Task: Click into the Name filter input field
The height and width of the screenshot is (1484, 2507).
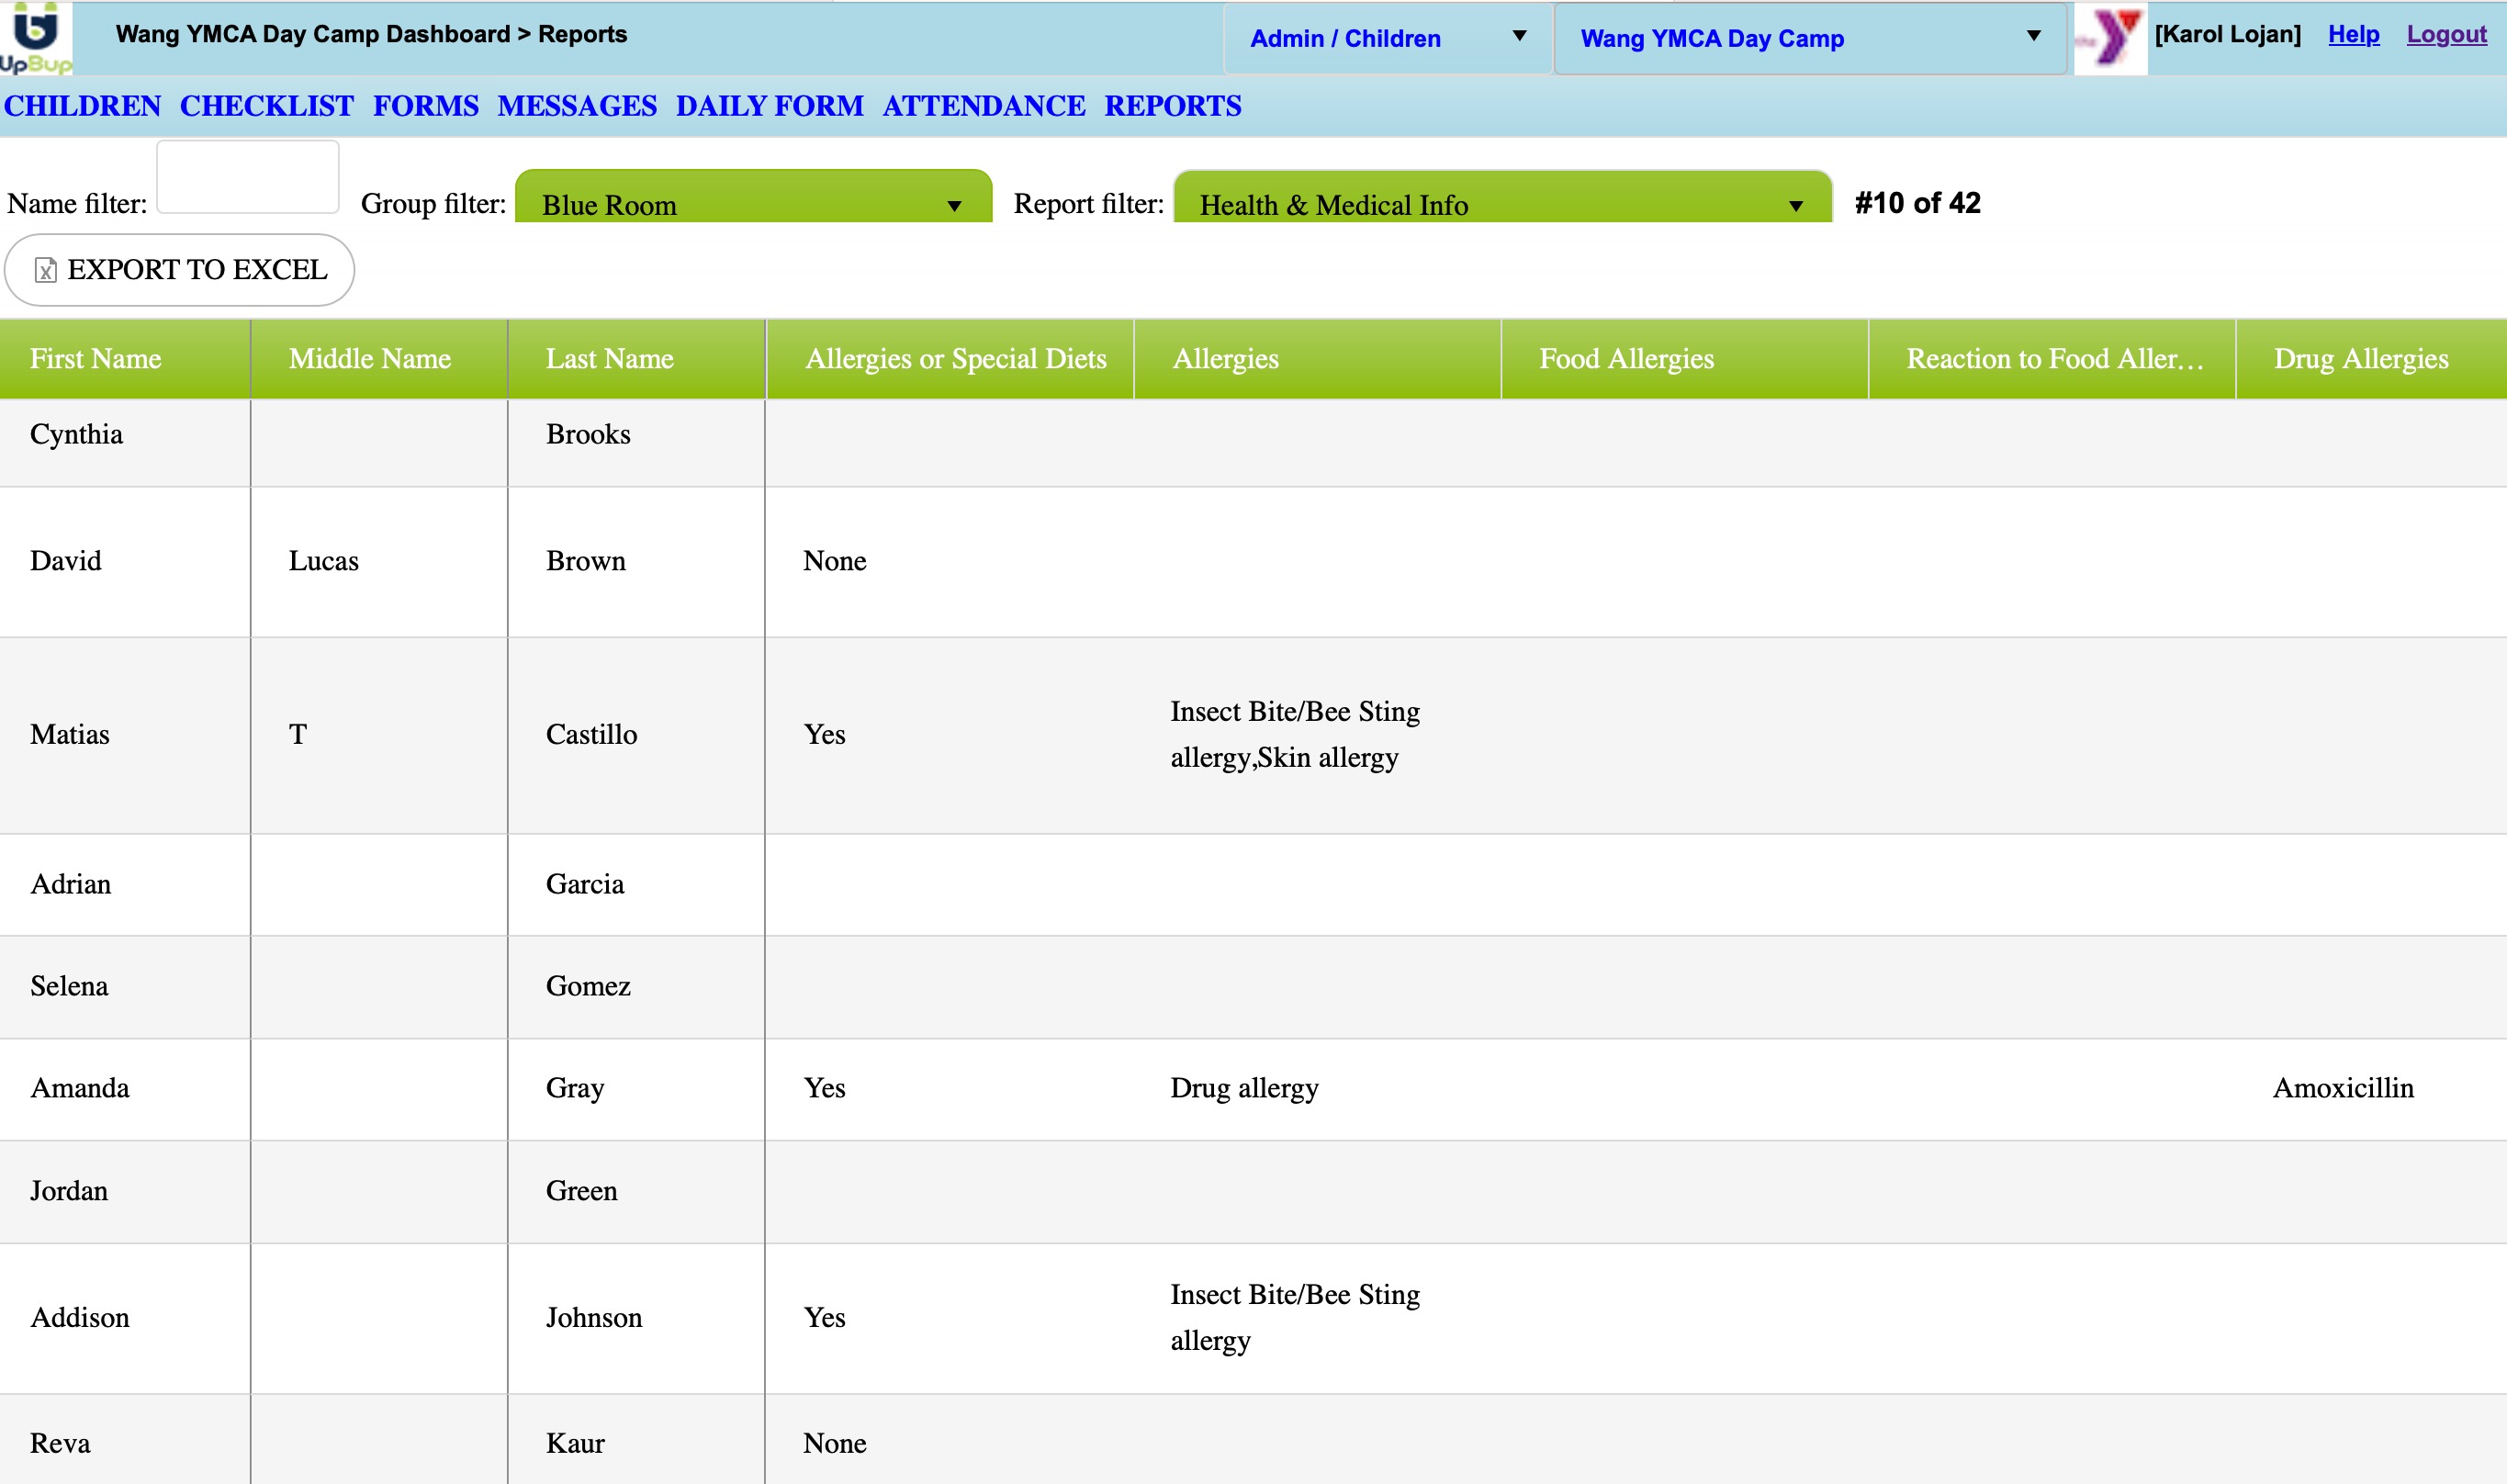Action: click(248, 178)
